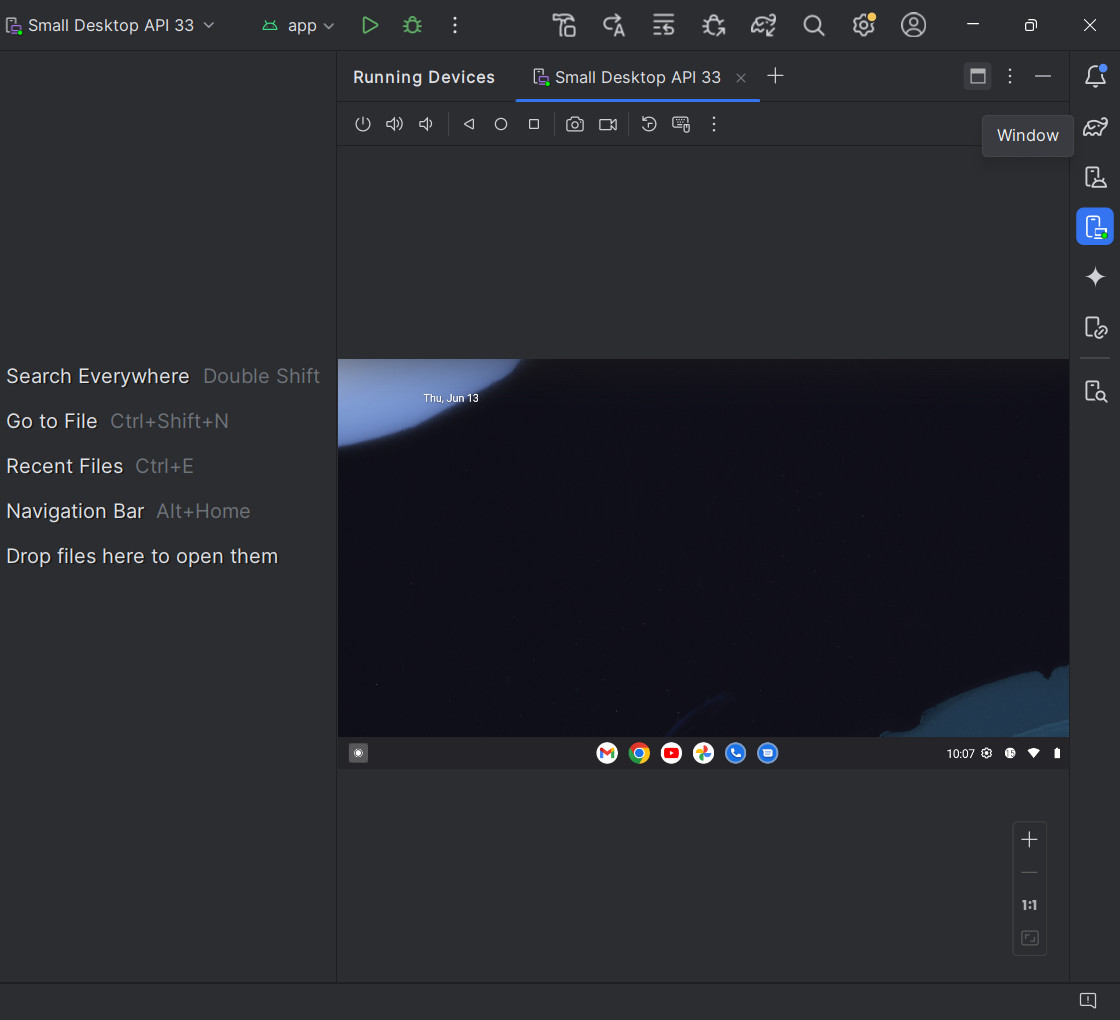
Task: Open Gemini sparkle assistant icon
Action: [1095, 276]
